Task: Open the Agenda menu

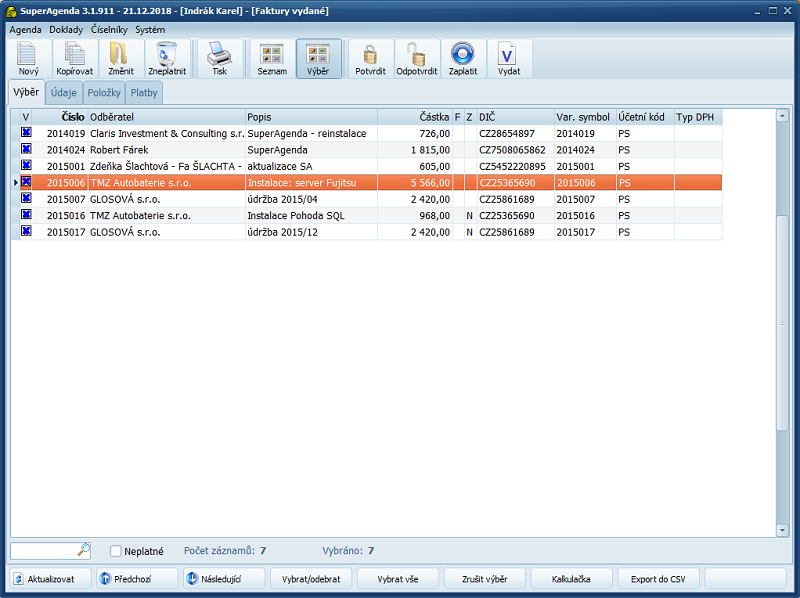Action: (x=25, y=30)
